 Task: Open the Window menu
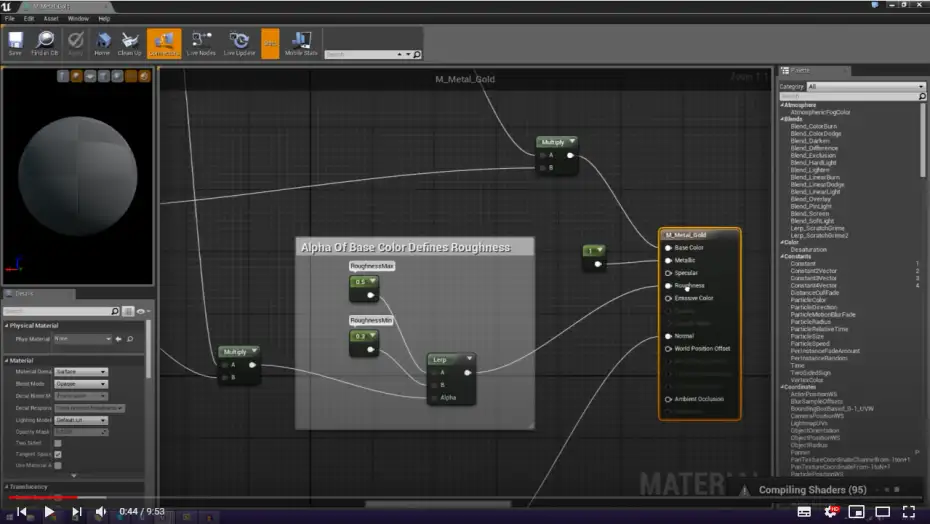coord(78,18)
